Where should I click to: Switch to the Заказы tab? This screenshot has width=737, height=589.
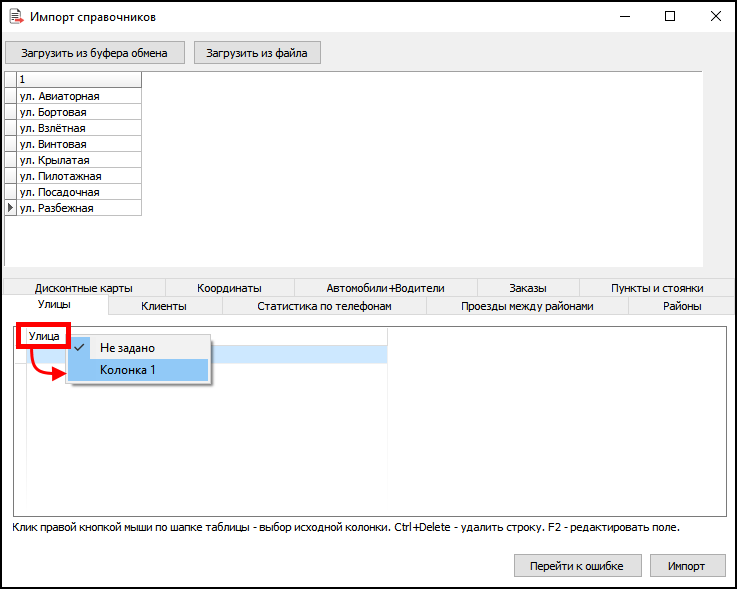pos(527,288)
